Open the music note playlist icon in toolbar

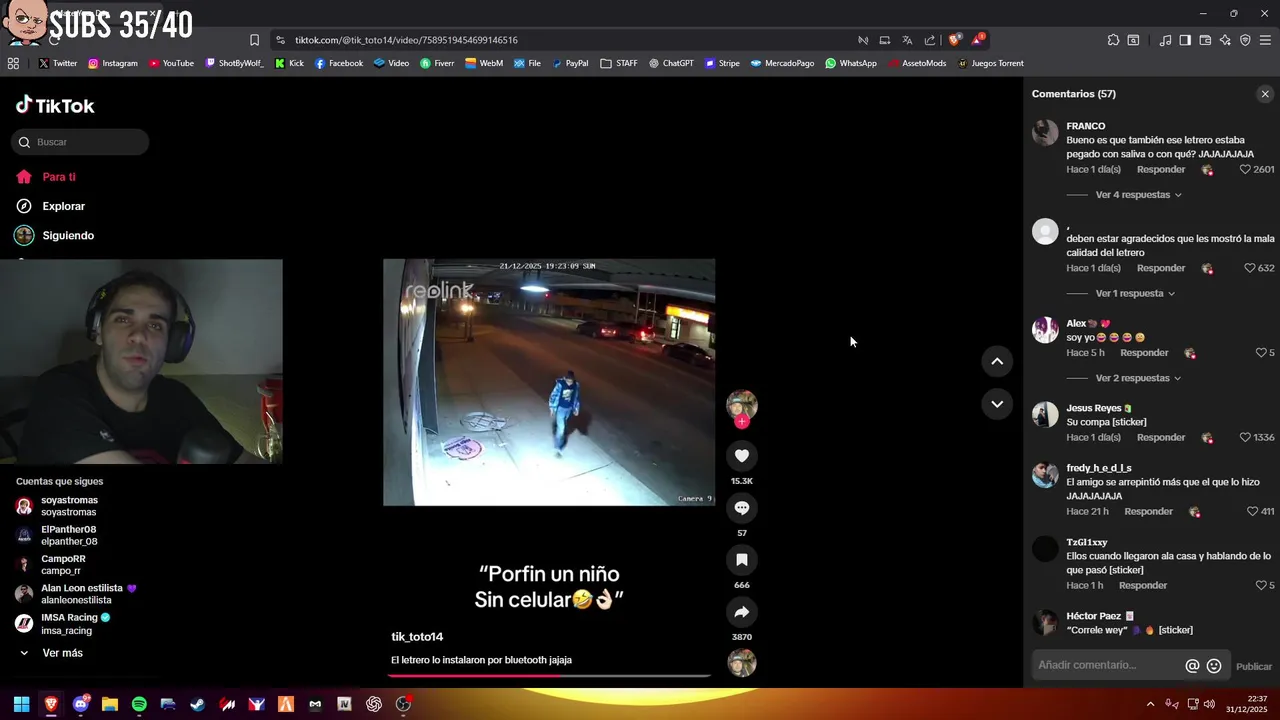(x=1165, y=40)
